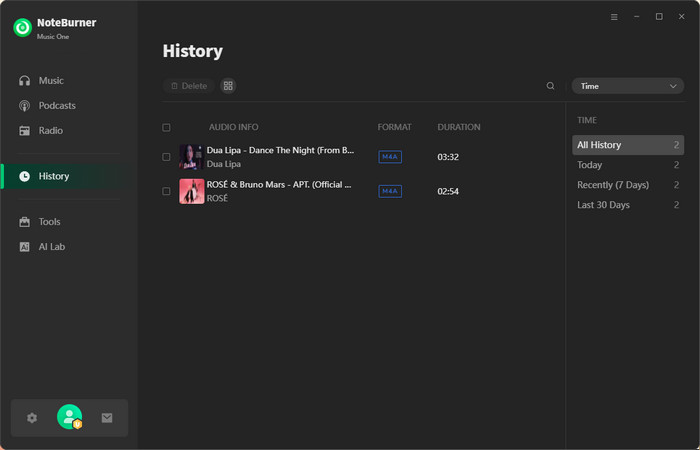Select Recently (7 Days) filter

coord(628,185)
